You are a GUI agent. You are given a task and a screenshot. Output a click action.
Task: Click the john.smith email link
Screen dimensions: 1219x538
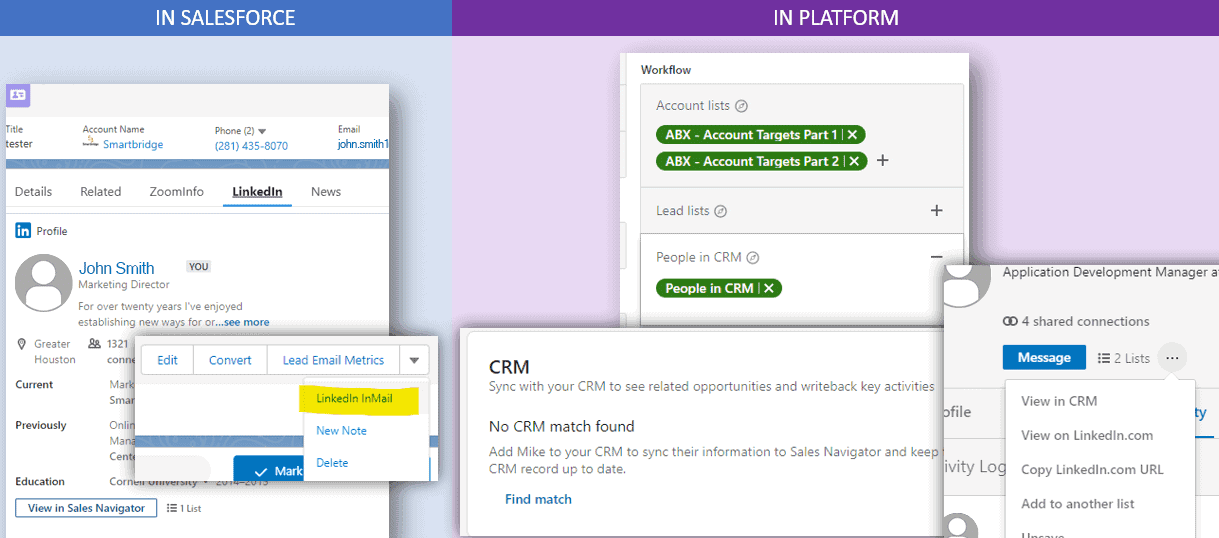coord(363,144)
